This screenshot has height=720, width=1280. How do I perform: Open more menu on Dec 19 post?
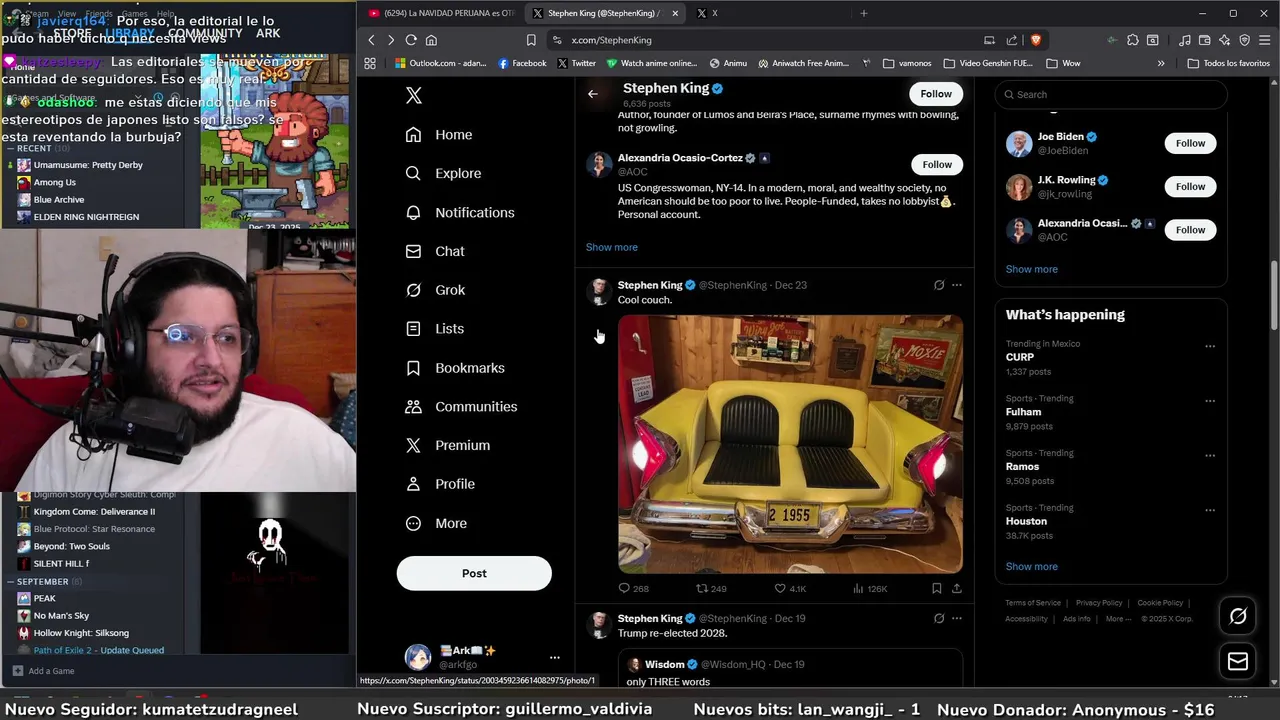click(957, 618)
